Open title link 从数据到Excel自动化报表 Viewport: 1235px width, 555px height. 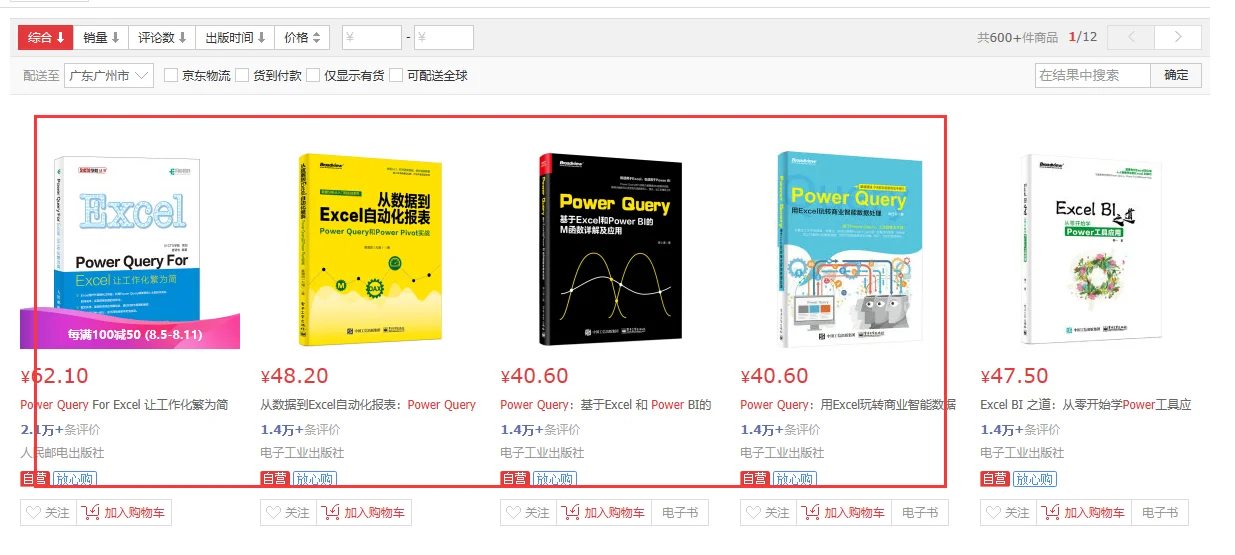coord(368,405)
